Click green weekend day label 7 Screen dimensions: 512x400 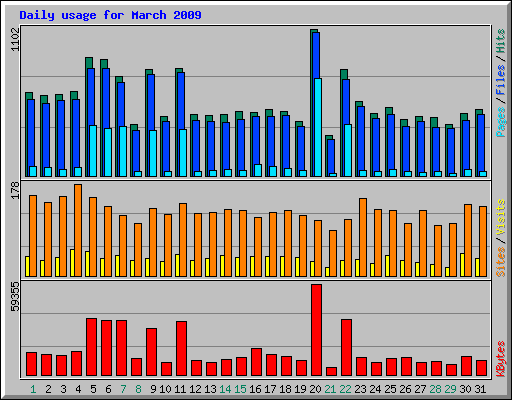tap(123, 389)
